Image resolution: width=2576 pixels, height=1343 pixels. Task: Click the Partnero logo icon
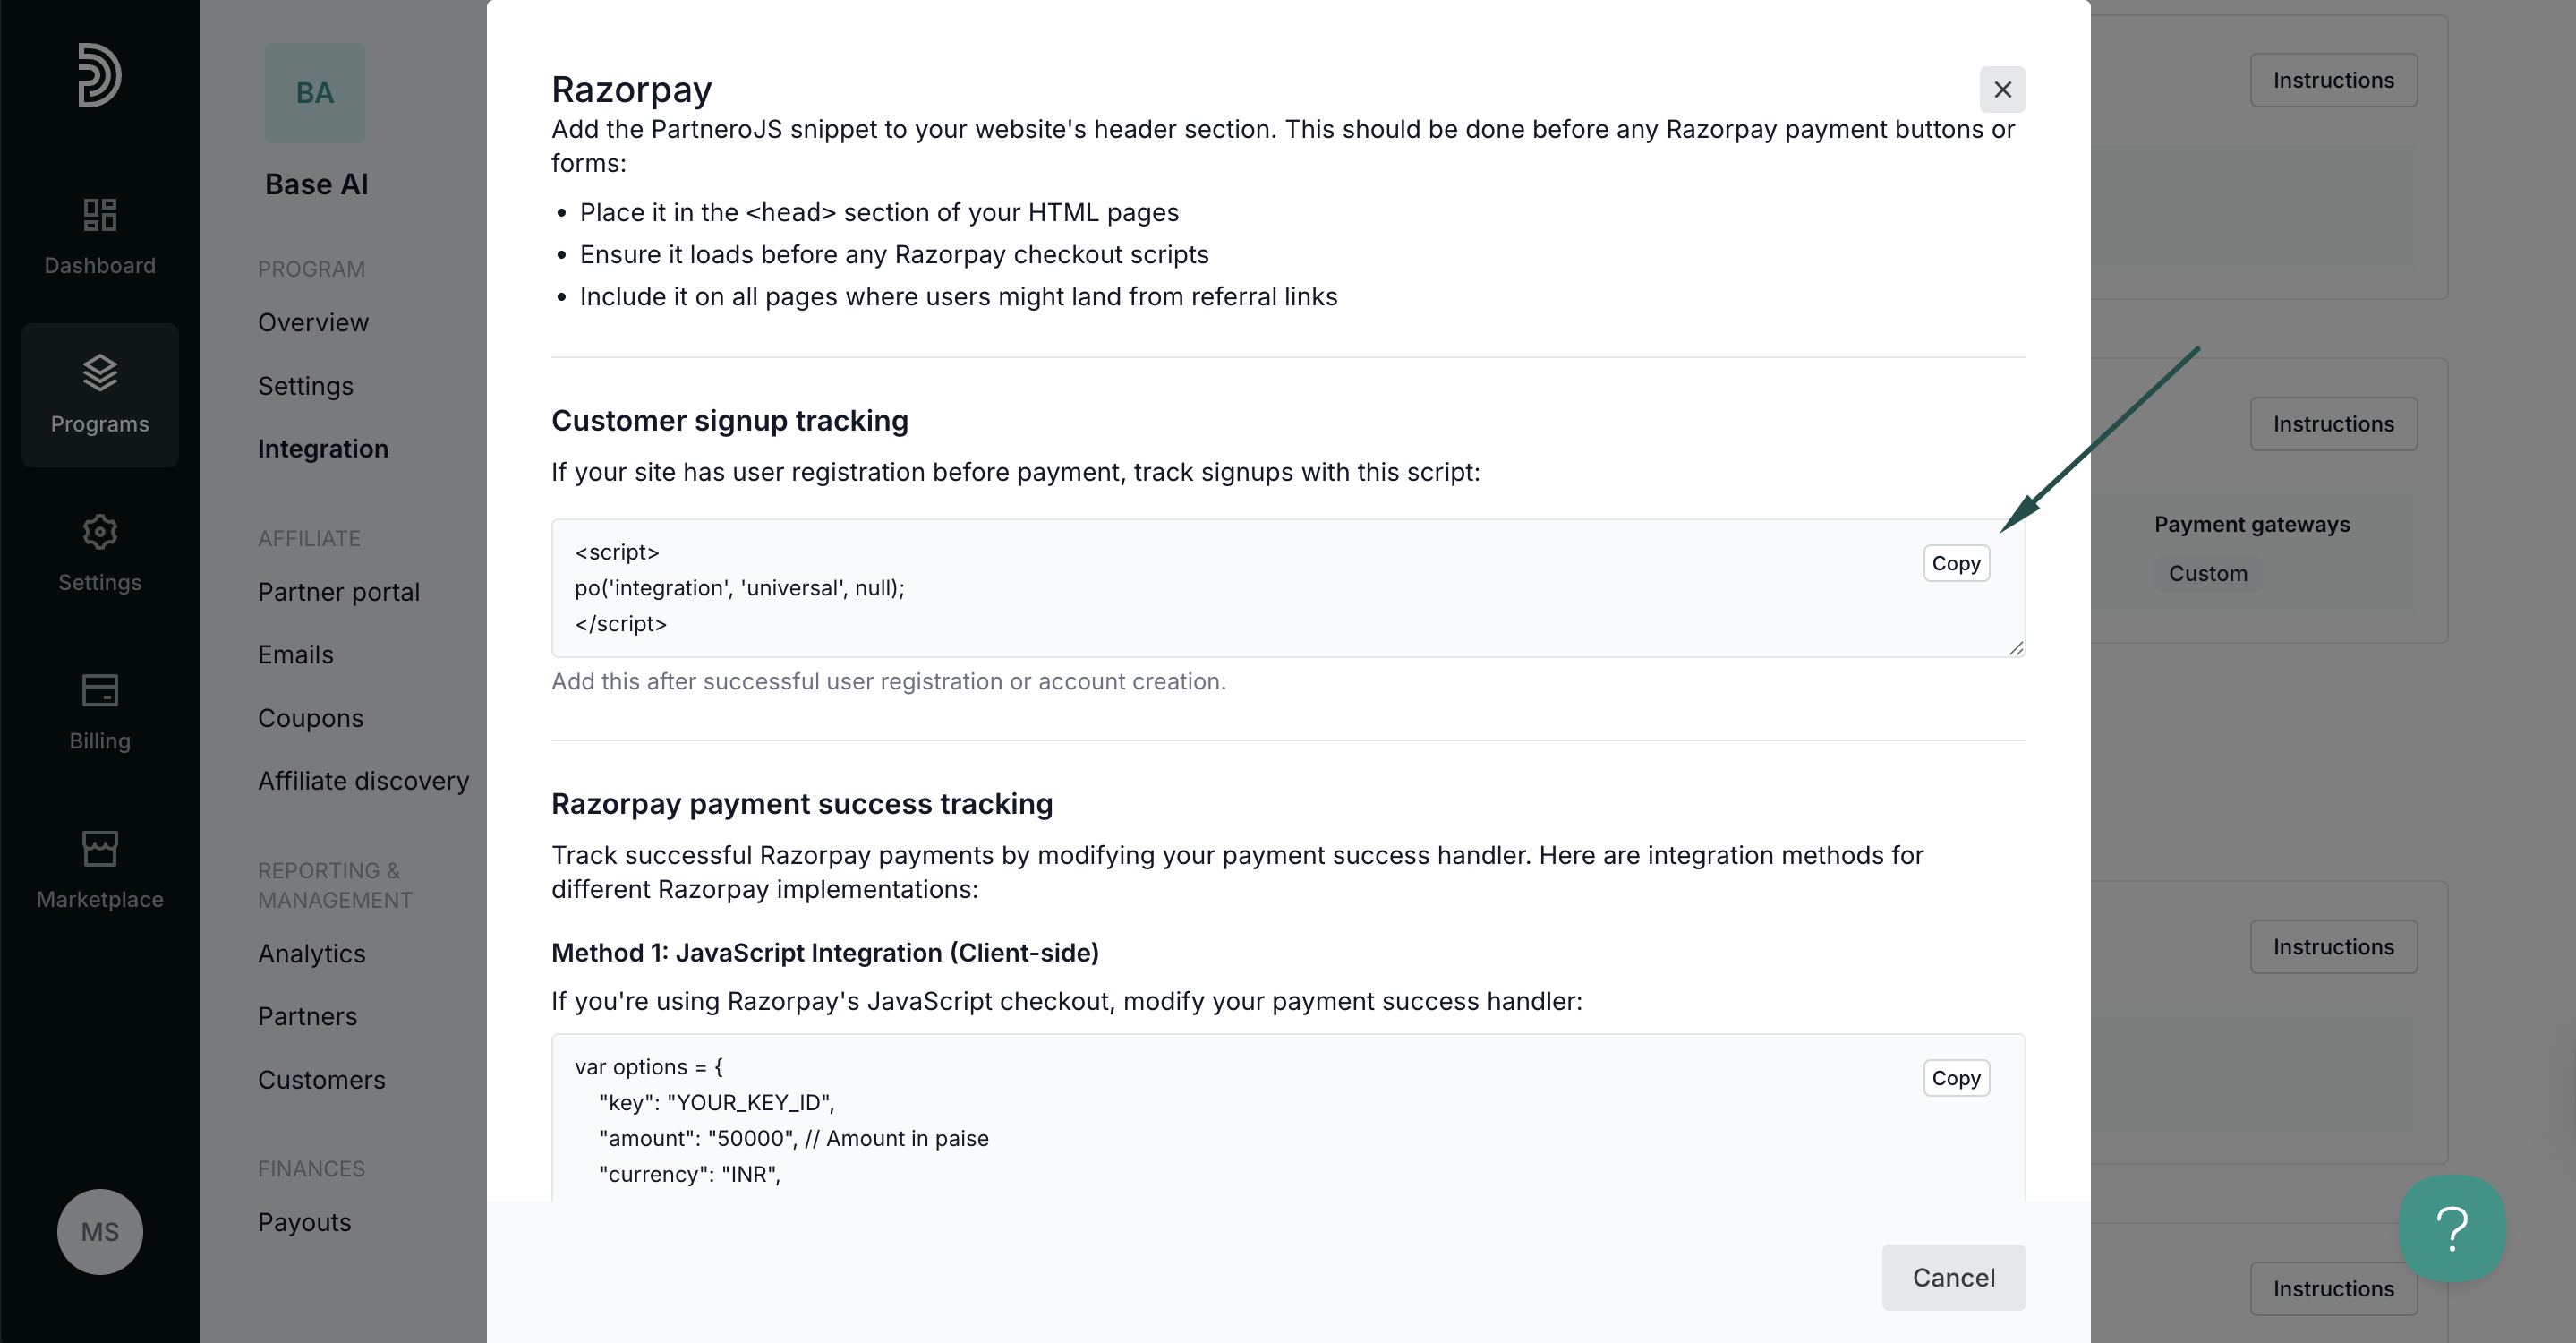click(100, 75)
